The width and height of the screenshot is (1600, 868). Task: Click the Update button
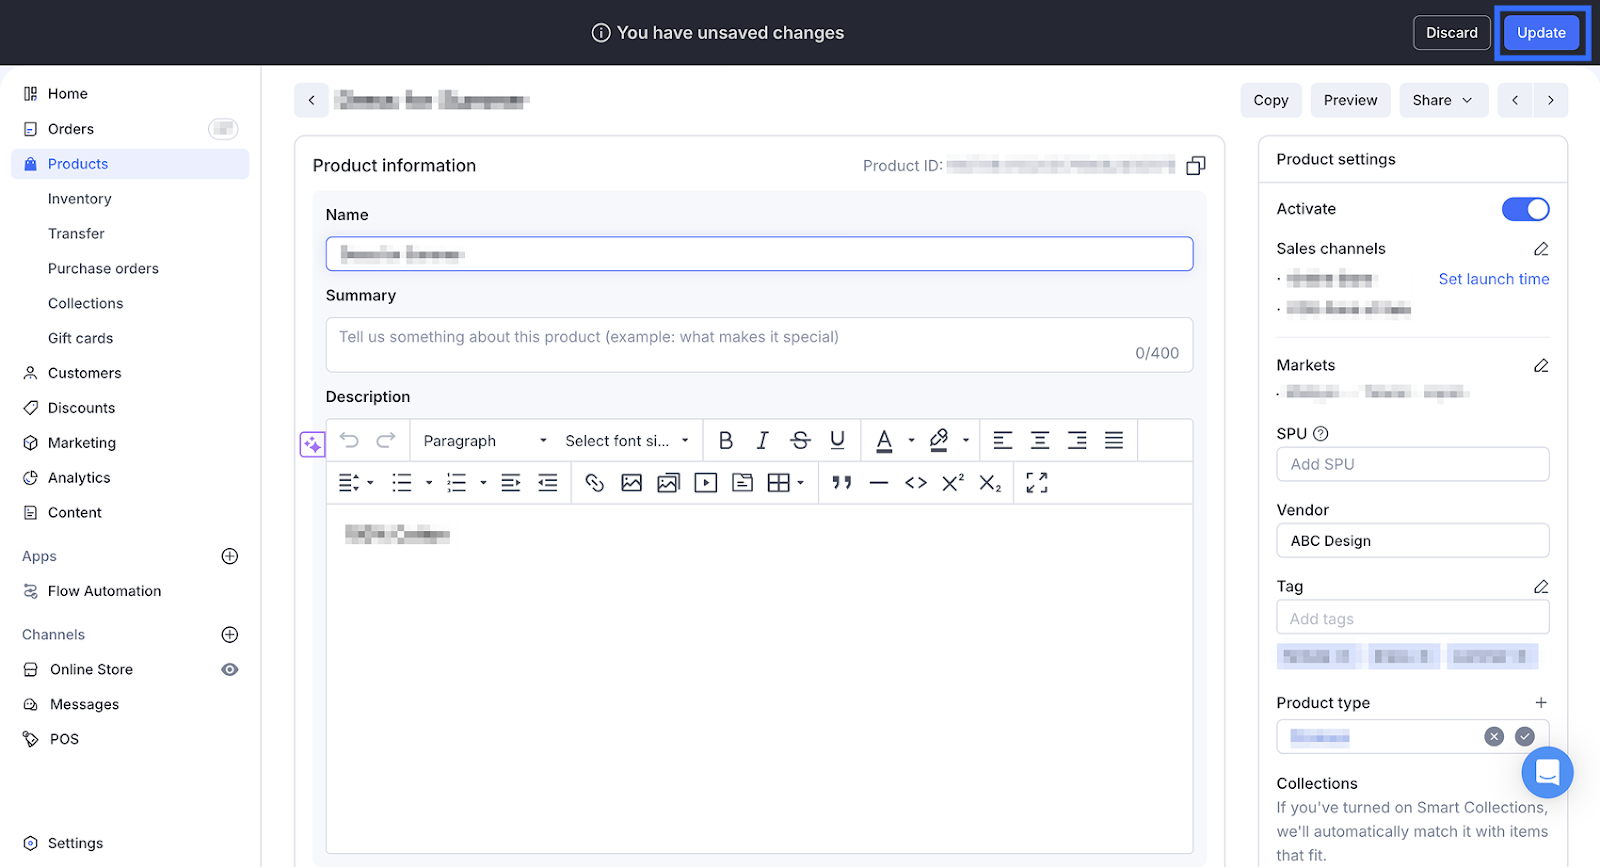(1541, 33)
